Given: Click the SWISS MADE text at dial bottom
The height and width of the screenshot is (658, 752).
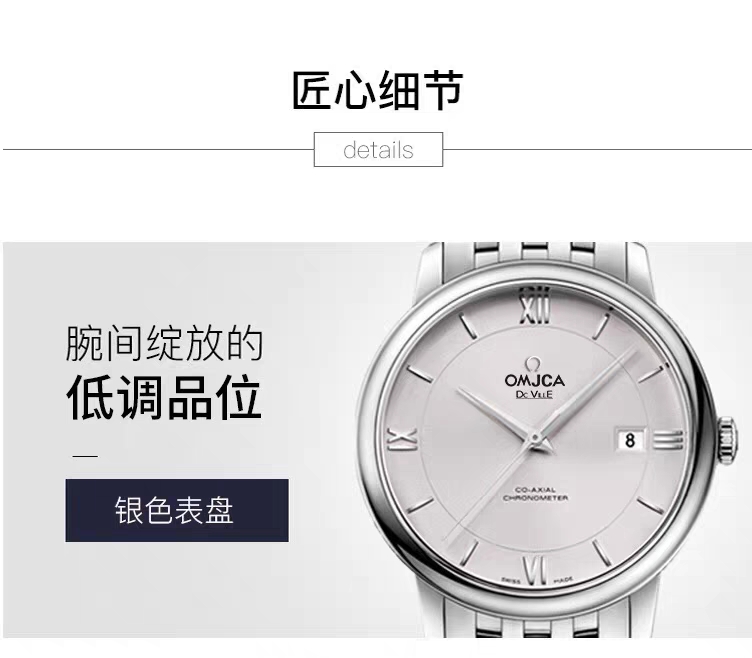Looking at the screenshot, I should 537,581.
